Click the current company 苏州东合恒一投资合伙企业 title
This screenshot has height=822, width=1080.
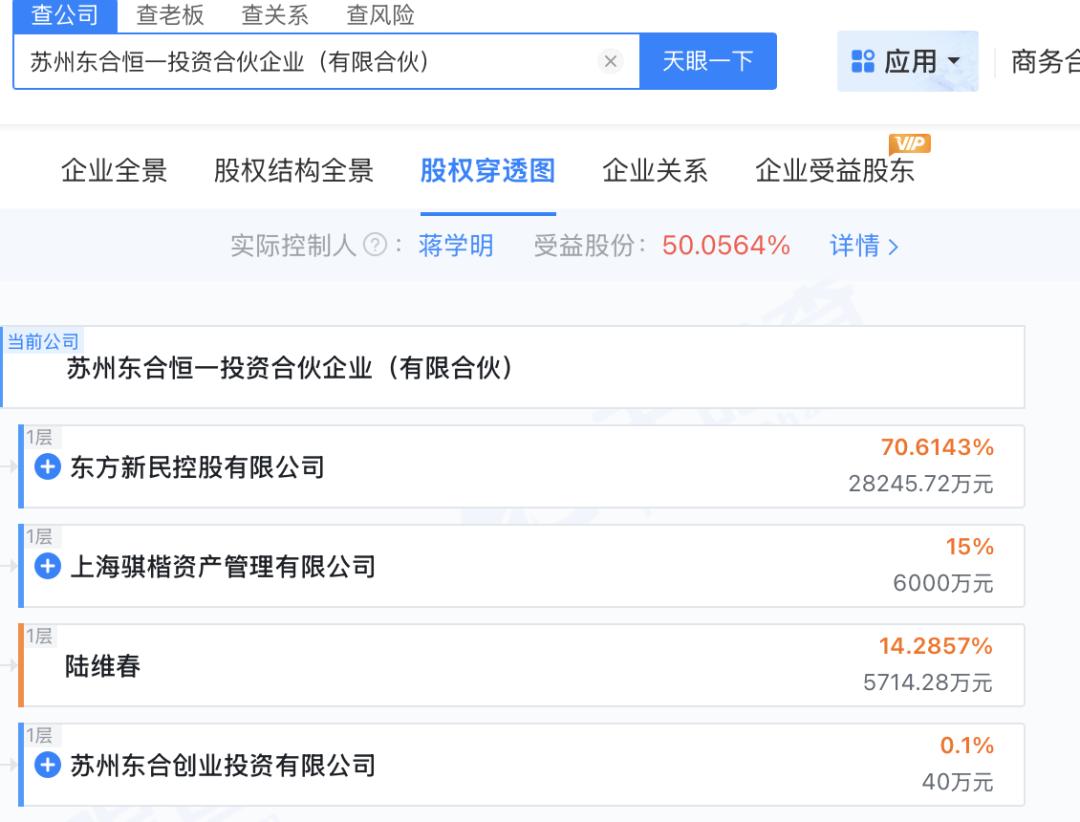pyautogui.click(x=289, y=367)
